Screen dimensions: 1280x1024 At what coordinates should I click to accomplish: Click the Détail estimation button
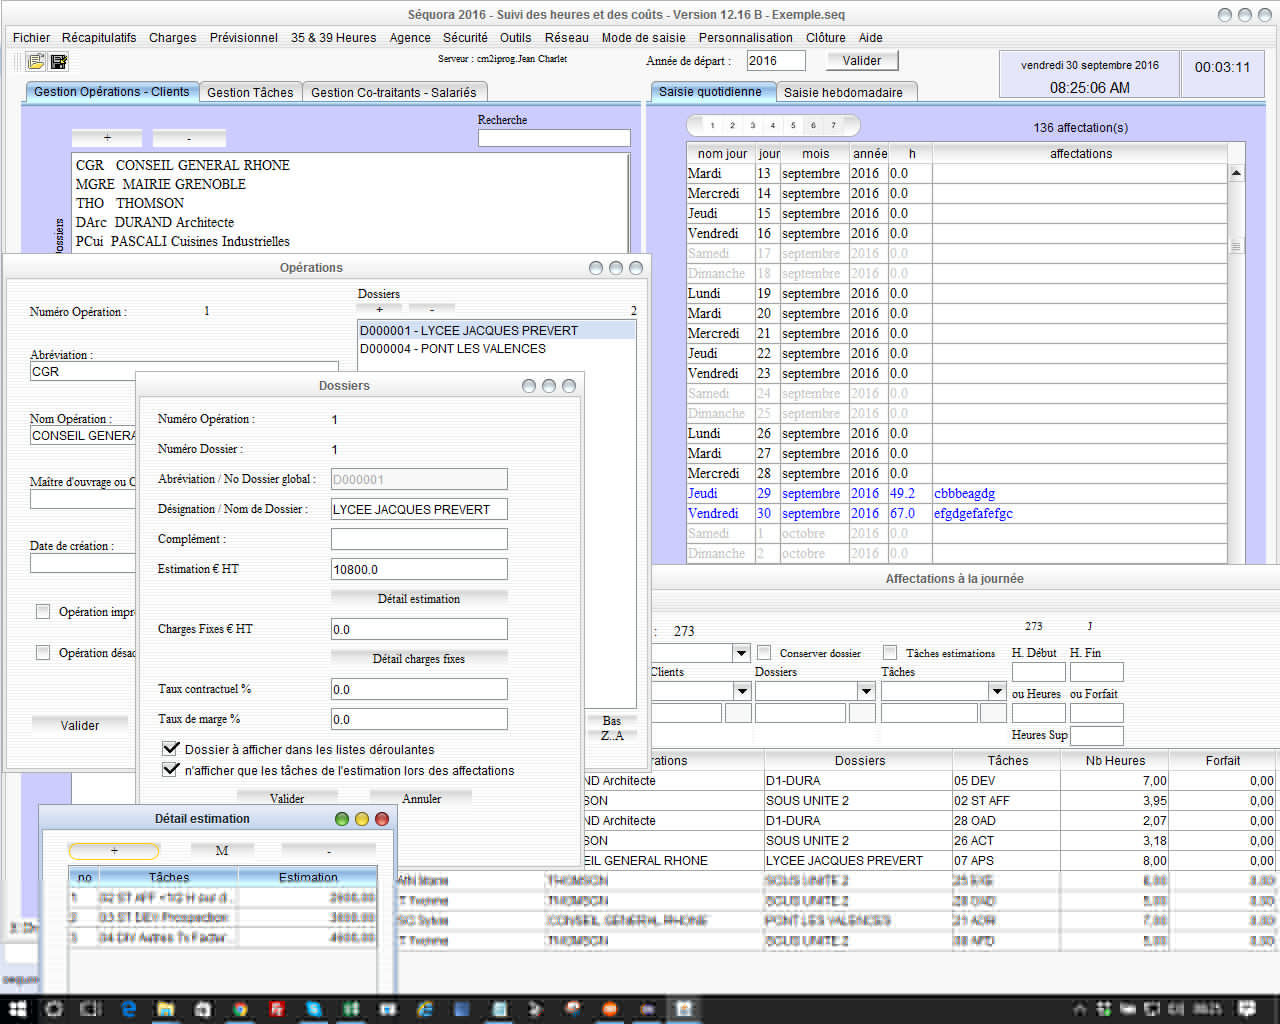(419, 599)
